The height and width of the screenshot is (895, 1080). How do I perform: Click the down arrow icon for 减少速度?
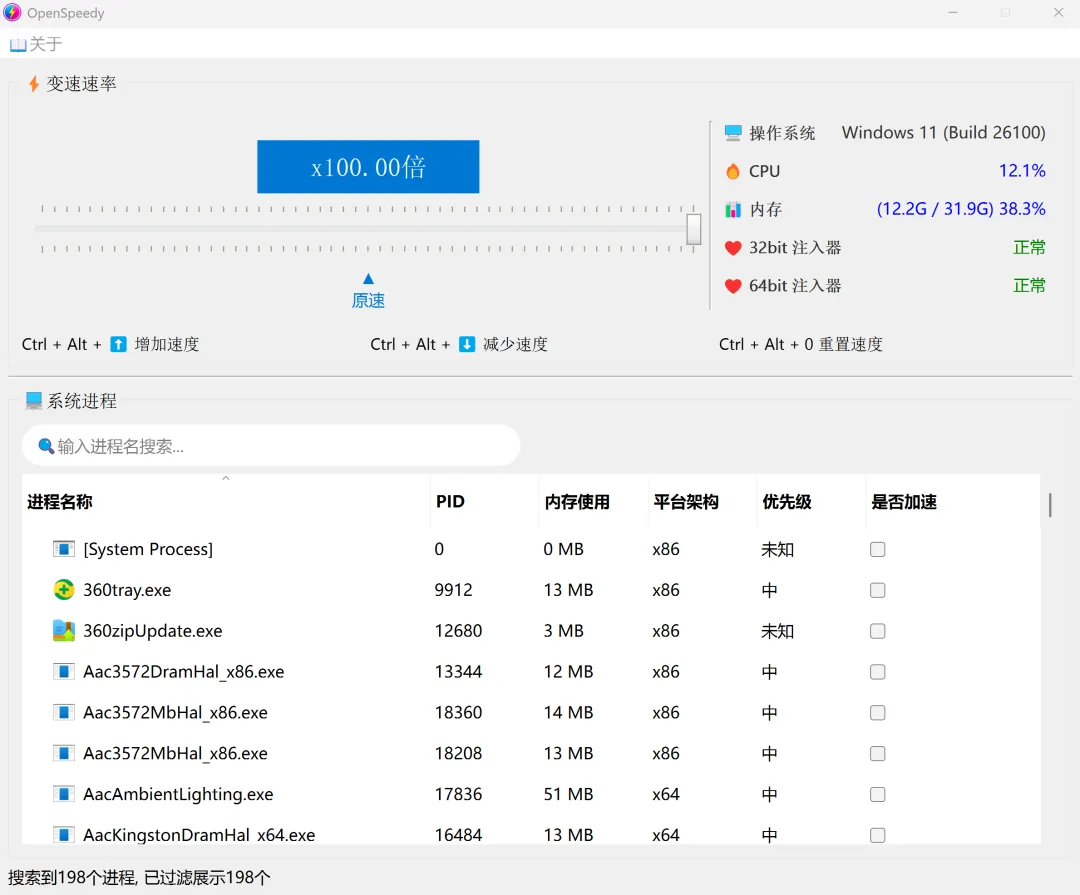[467, 344]
